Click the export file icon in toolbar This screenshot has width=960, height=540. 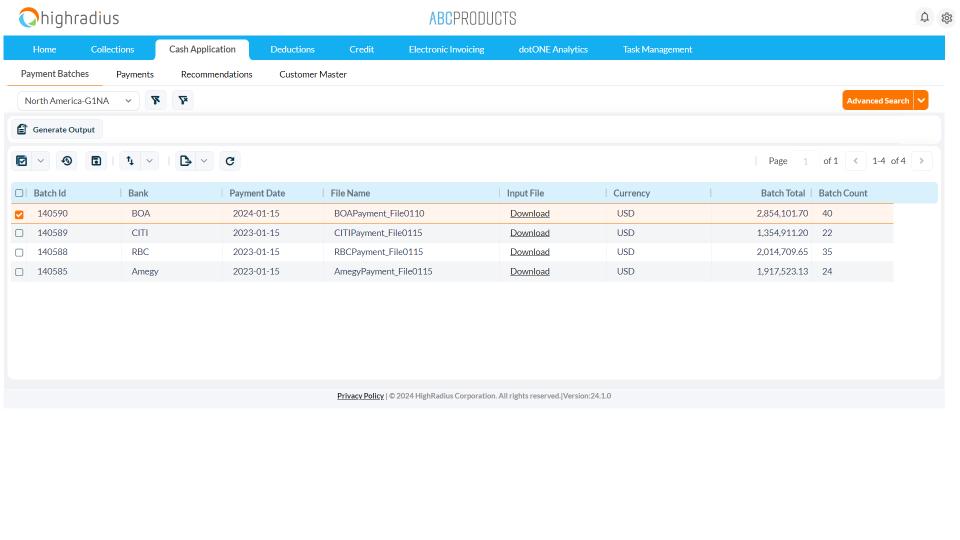(x=185, y=161)
